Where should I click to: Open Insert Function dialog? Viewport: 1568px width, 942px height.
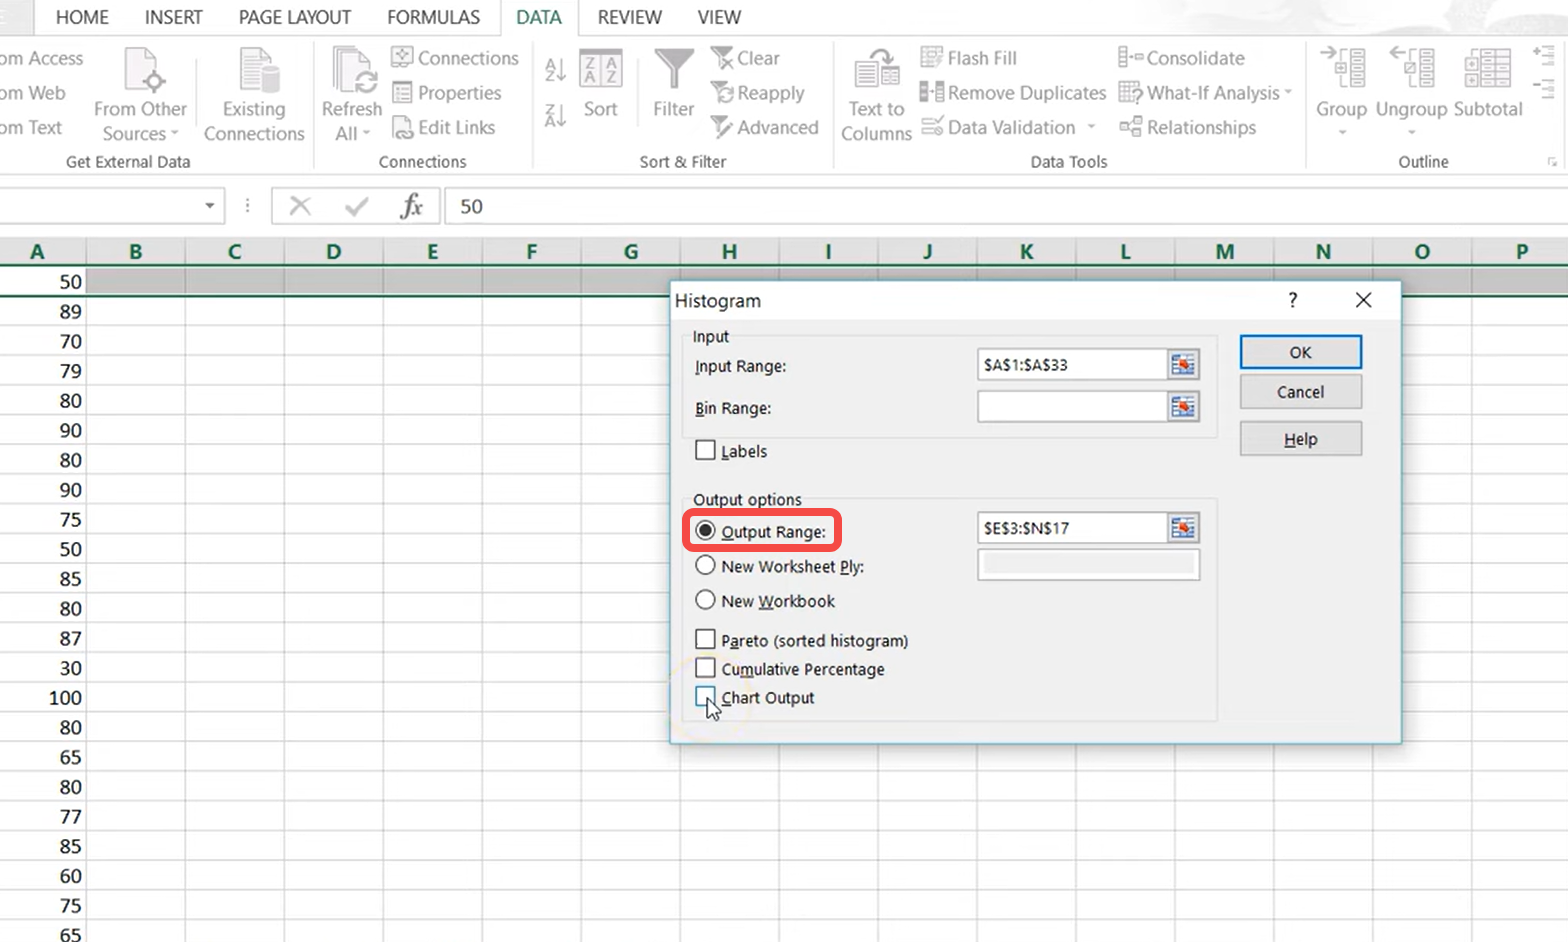(x=411, y=206)
